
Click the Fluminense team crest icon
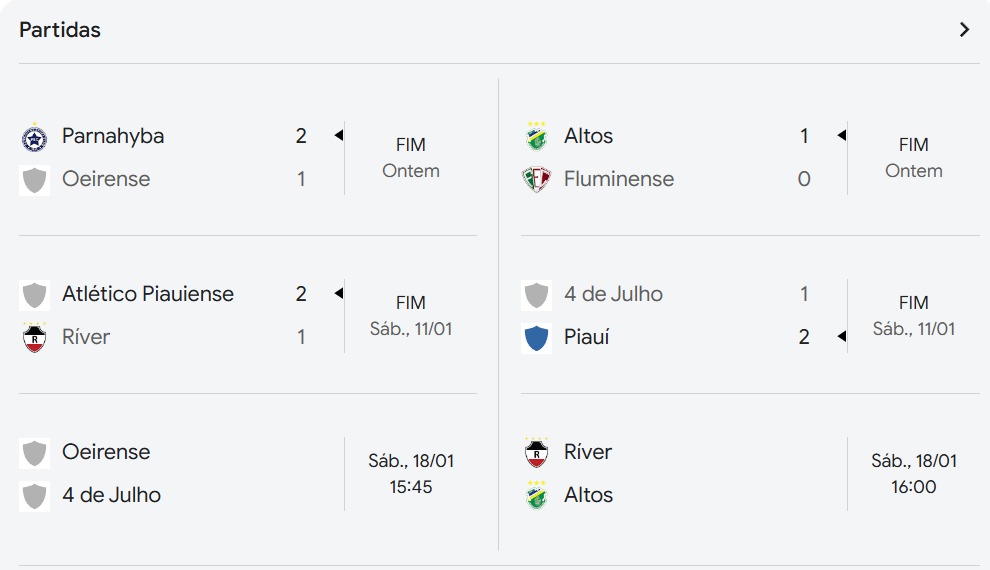point(537,179)
